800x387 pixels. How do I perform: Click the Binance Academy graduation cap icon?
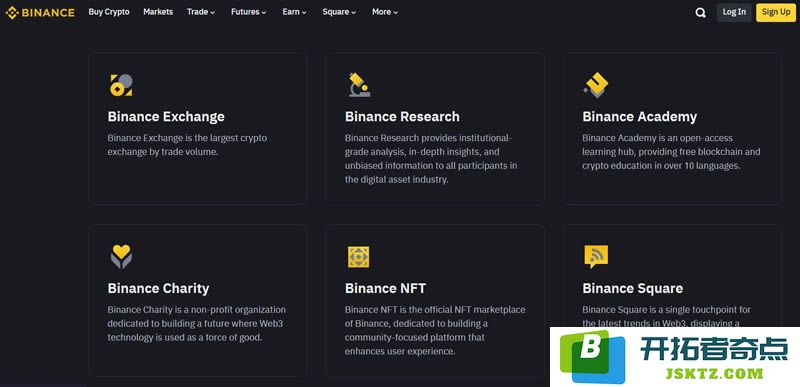[x=596, y=85]
